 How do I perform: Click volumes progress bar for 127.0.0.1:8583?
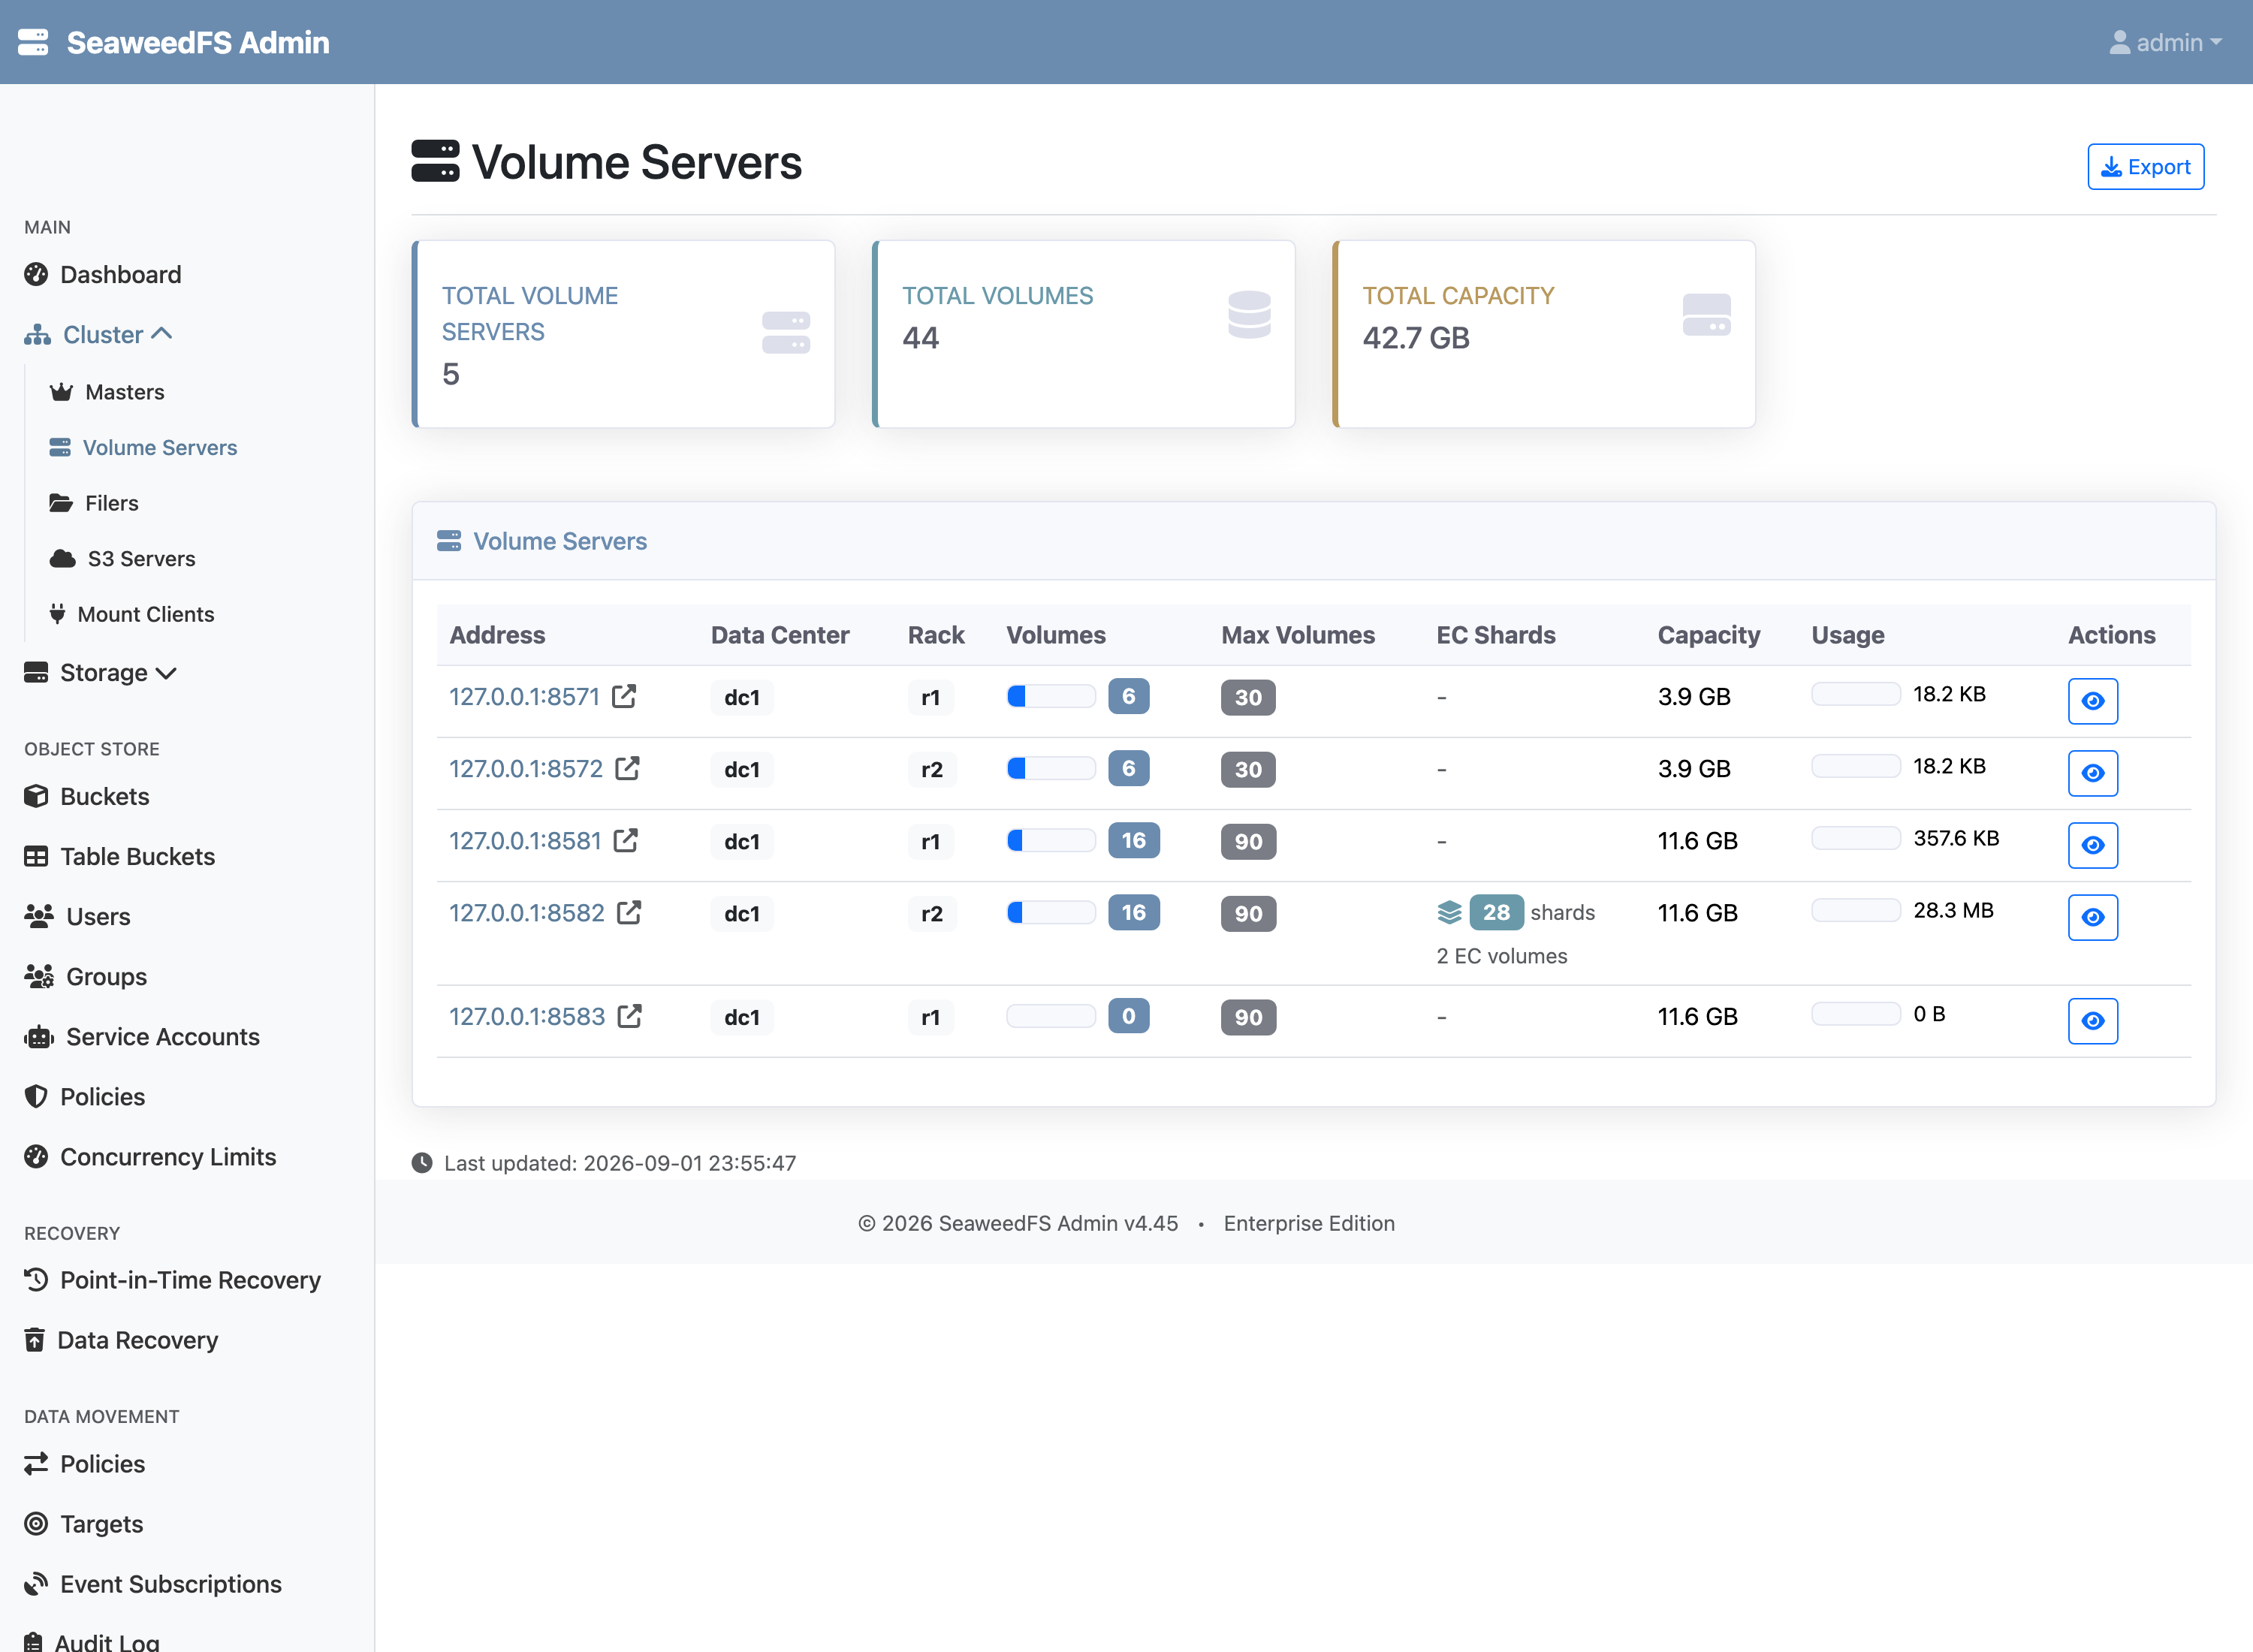point(1050,1016)
